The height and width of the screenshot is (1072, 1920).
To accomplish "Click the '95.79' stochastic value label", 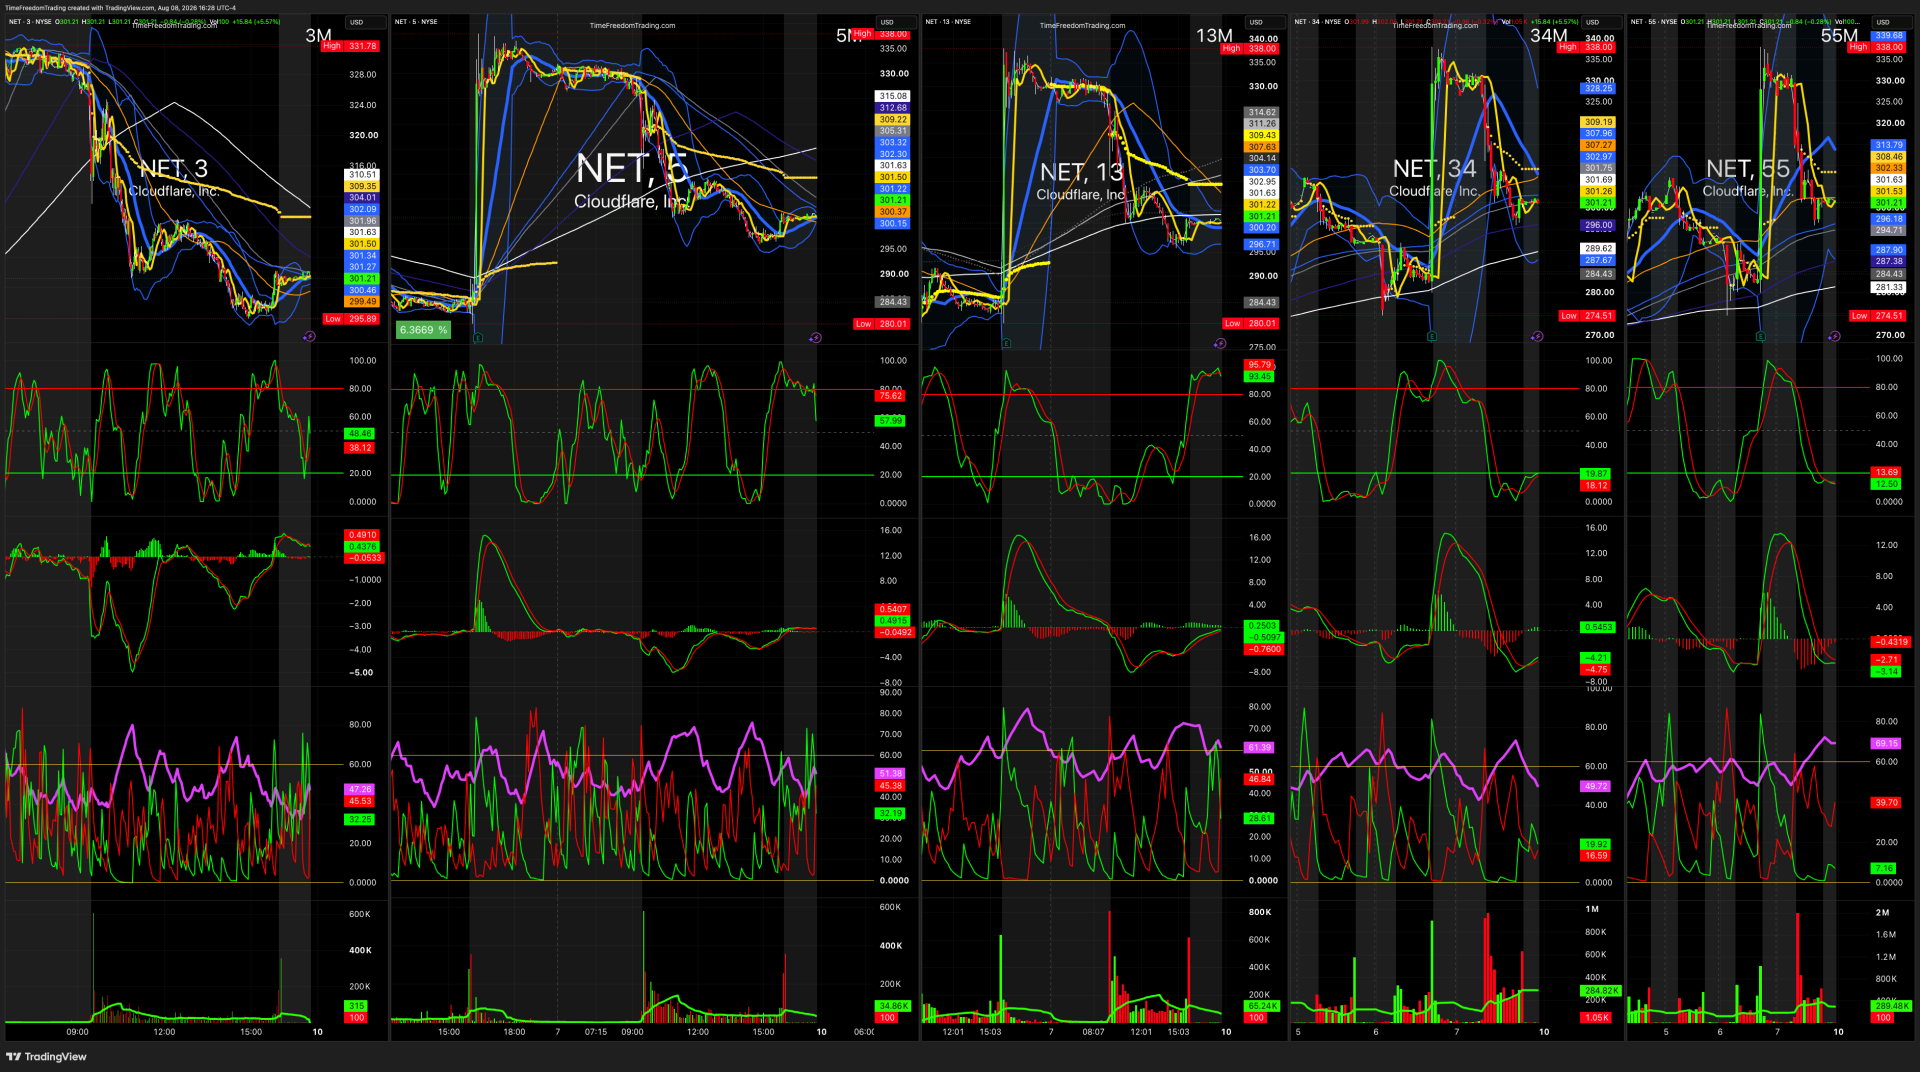I will [x=1260, y=365].
